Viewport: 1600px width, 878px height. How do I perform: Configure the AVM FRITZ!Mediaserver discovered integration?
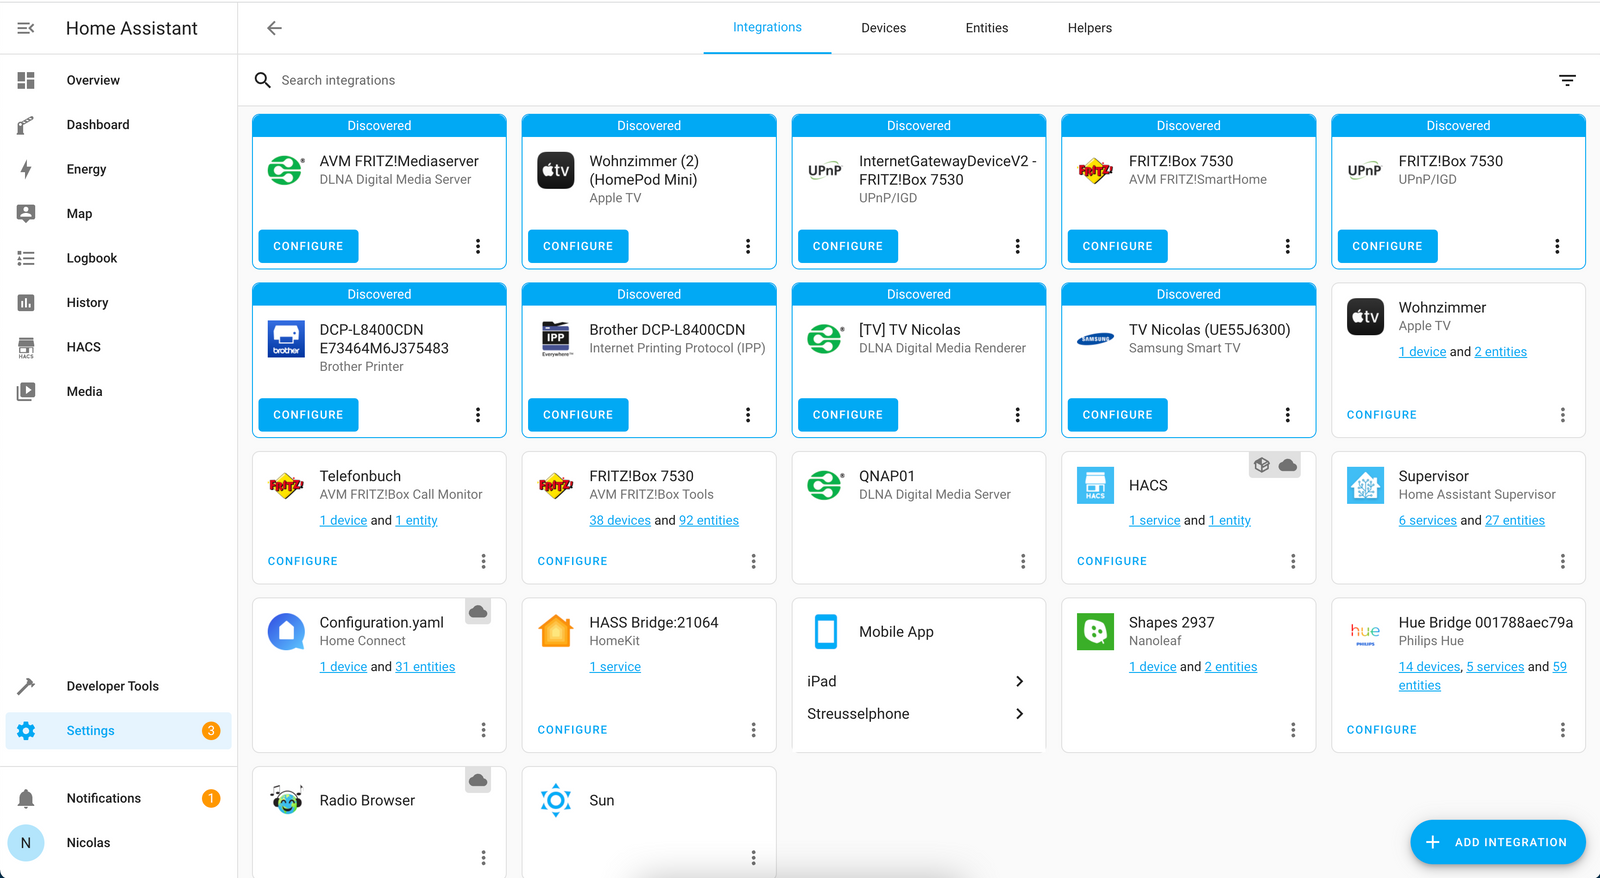pos(308,246)
